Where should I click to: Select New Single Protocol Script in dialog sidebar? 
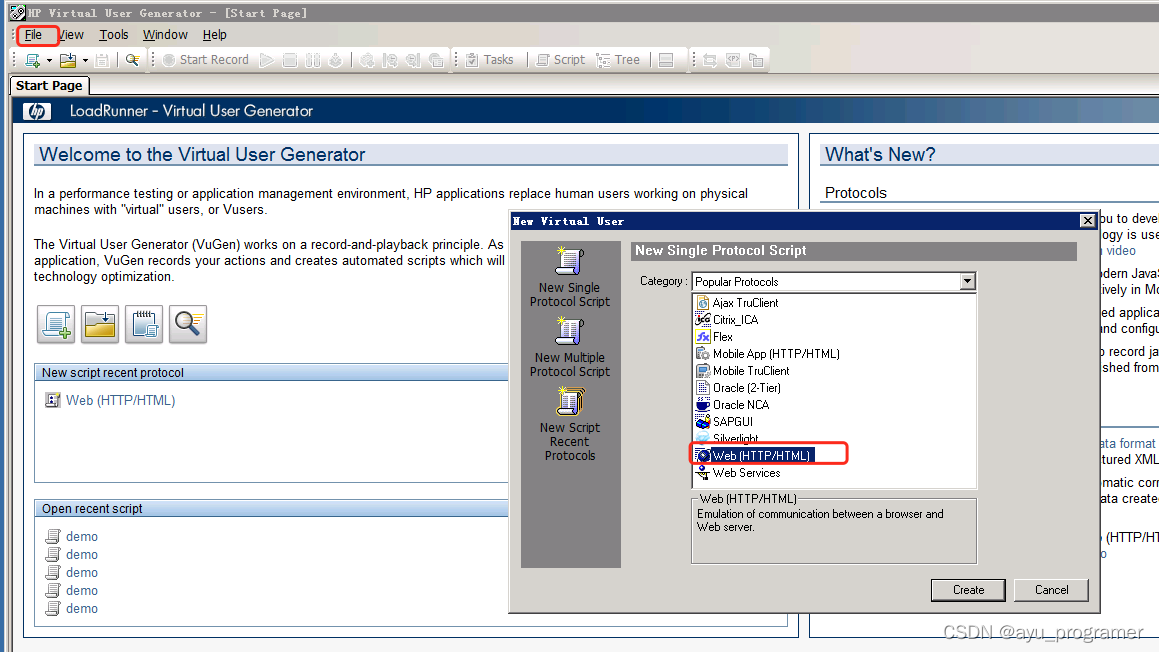570,277
